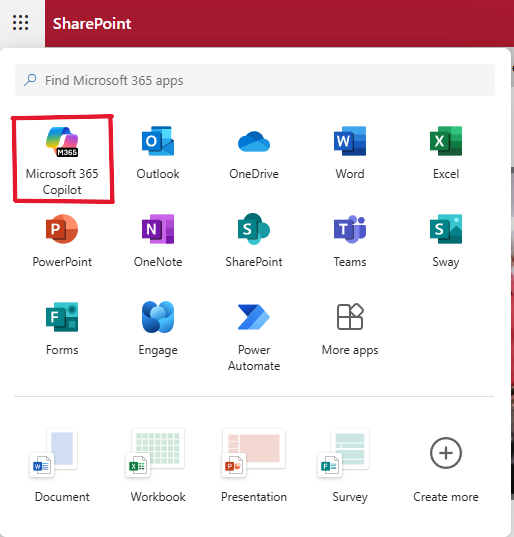Image resolution: width=514 pixels, height=537 pixels.
Task: Click the search magnifier icon
Action: 30,80
